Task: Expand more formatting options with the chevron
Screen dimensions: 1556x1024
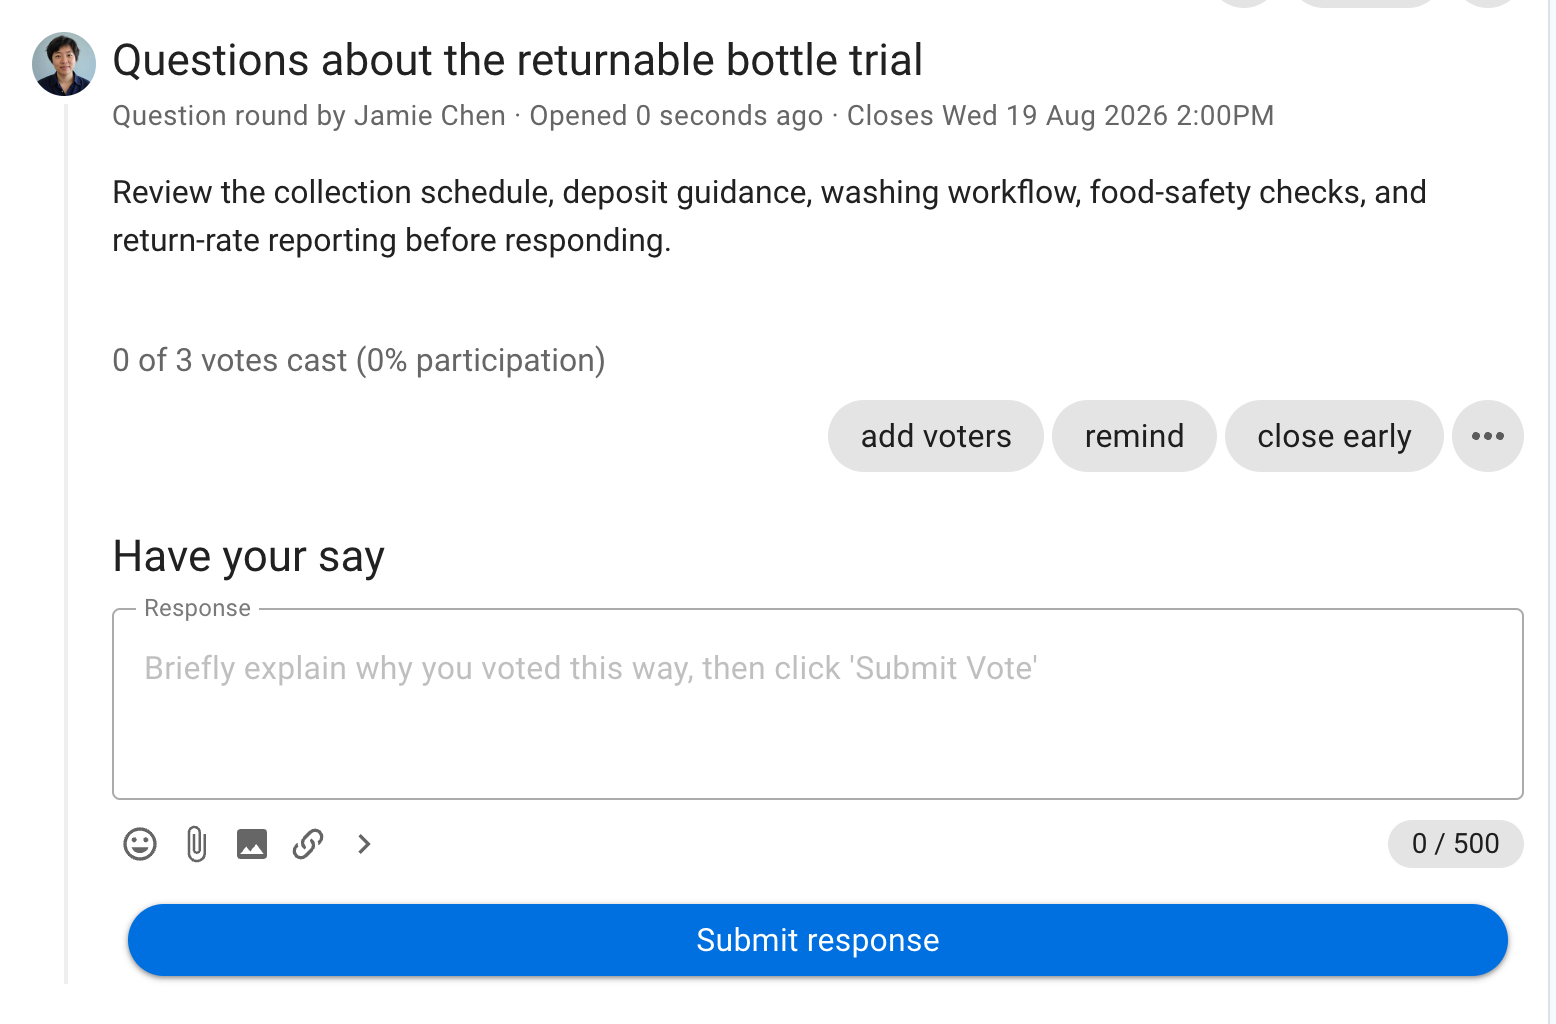Action: [x=364, y=844]
